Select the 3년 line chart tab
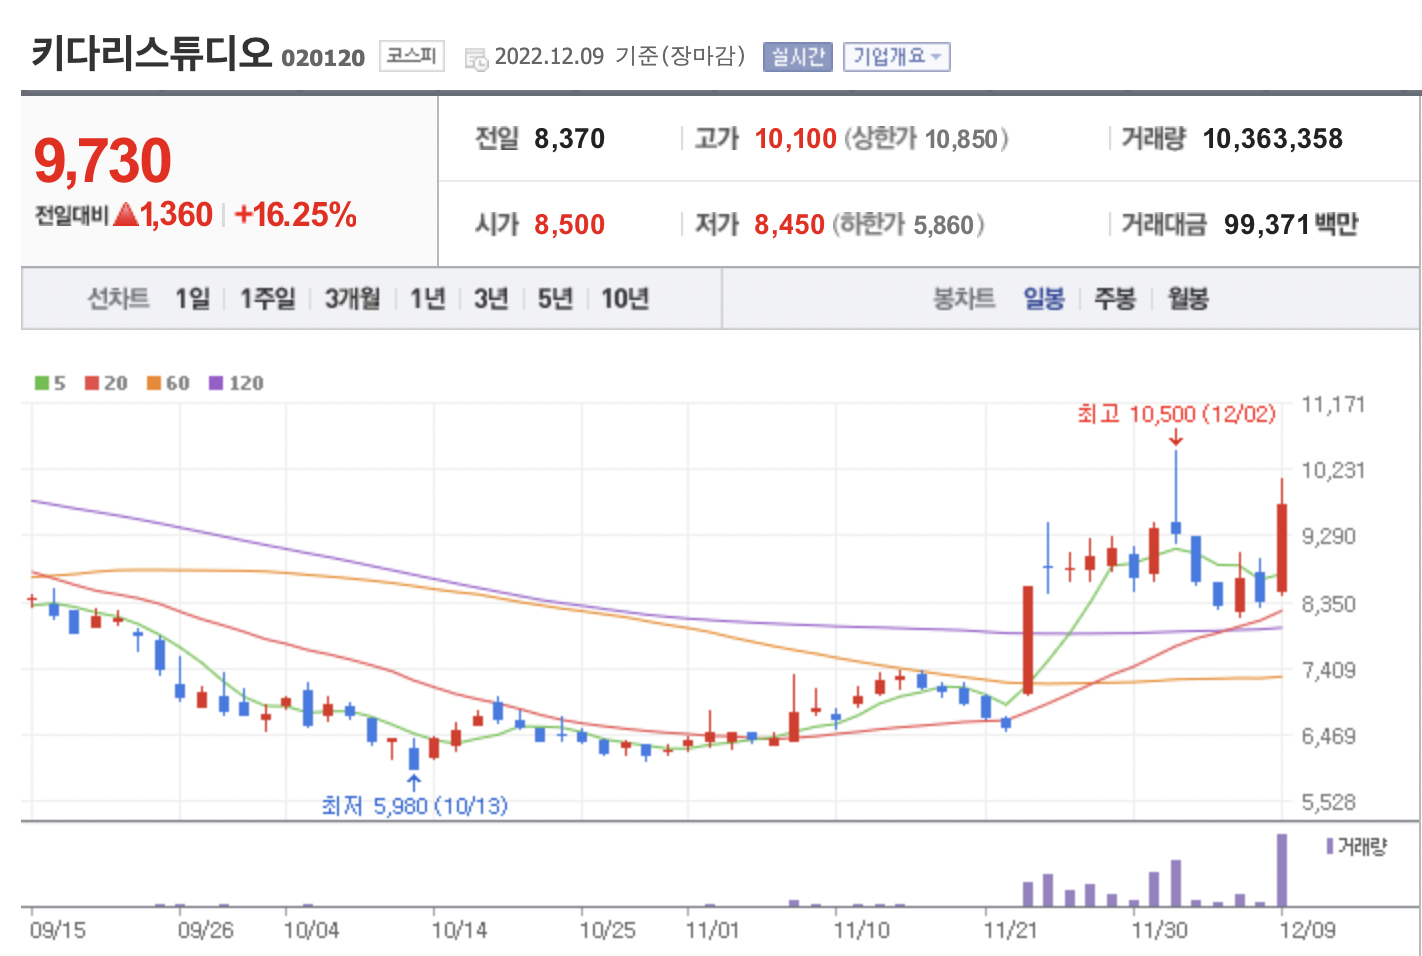This screenshot has height=956, width=1422. pos(491,298)
